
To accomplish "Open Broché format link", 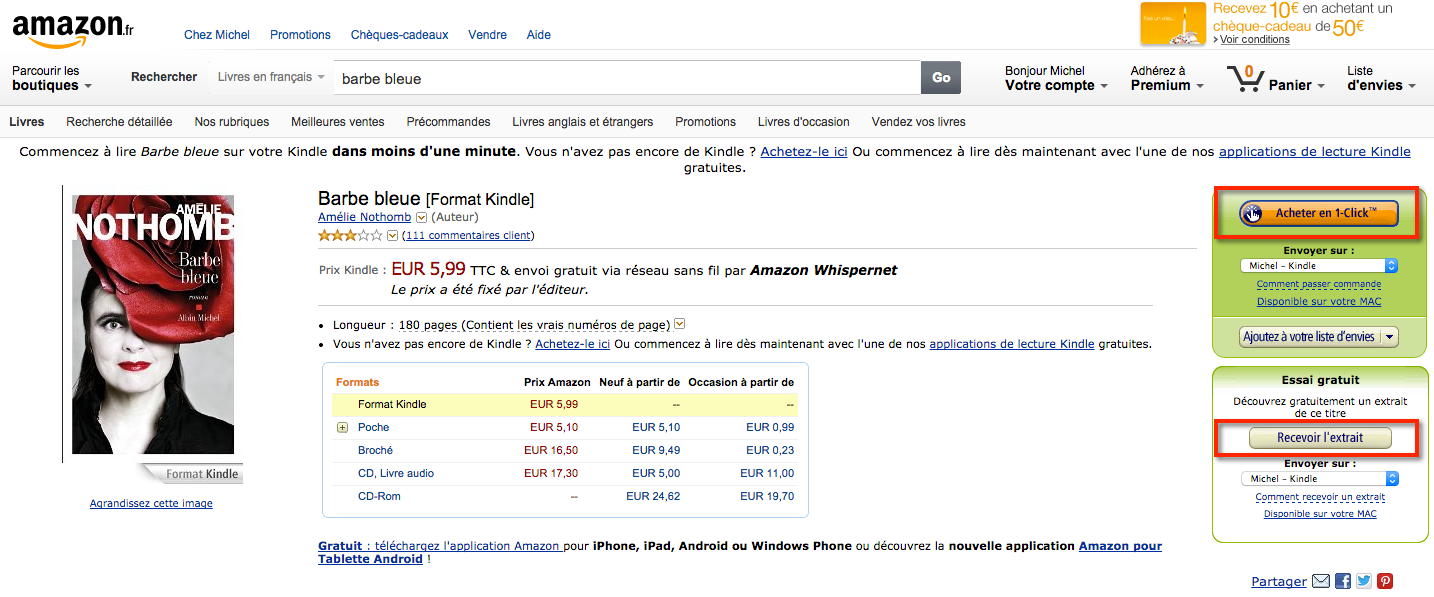I will coord(375,450).
